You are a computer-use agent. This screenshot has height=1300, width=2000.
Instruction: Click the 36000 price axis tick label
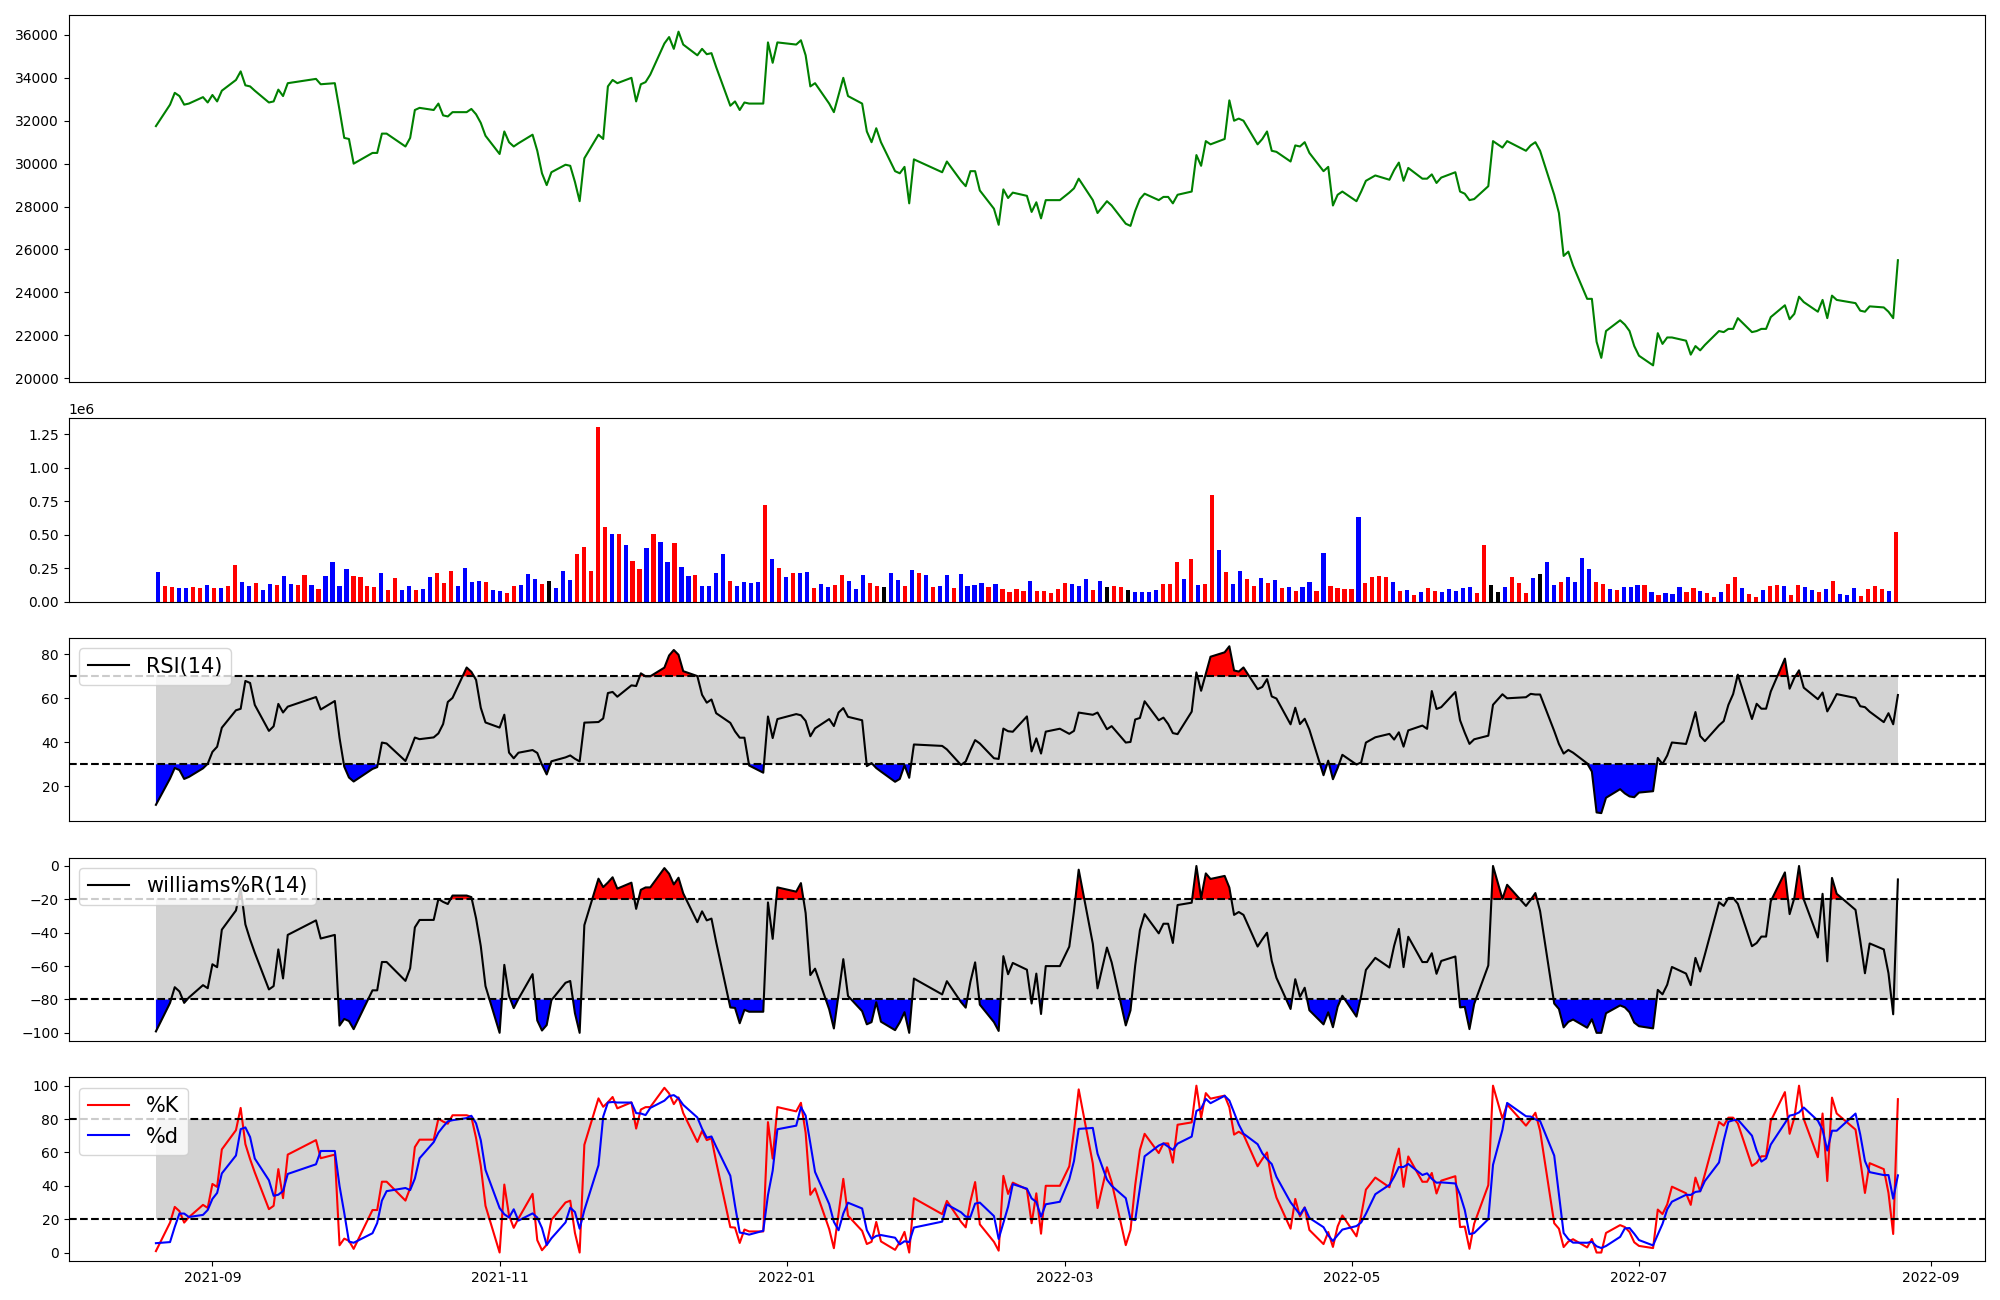[37, 35]
